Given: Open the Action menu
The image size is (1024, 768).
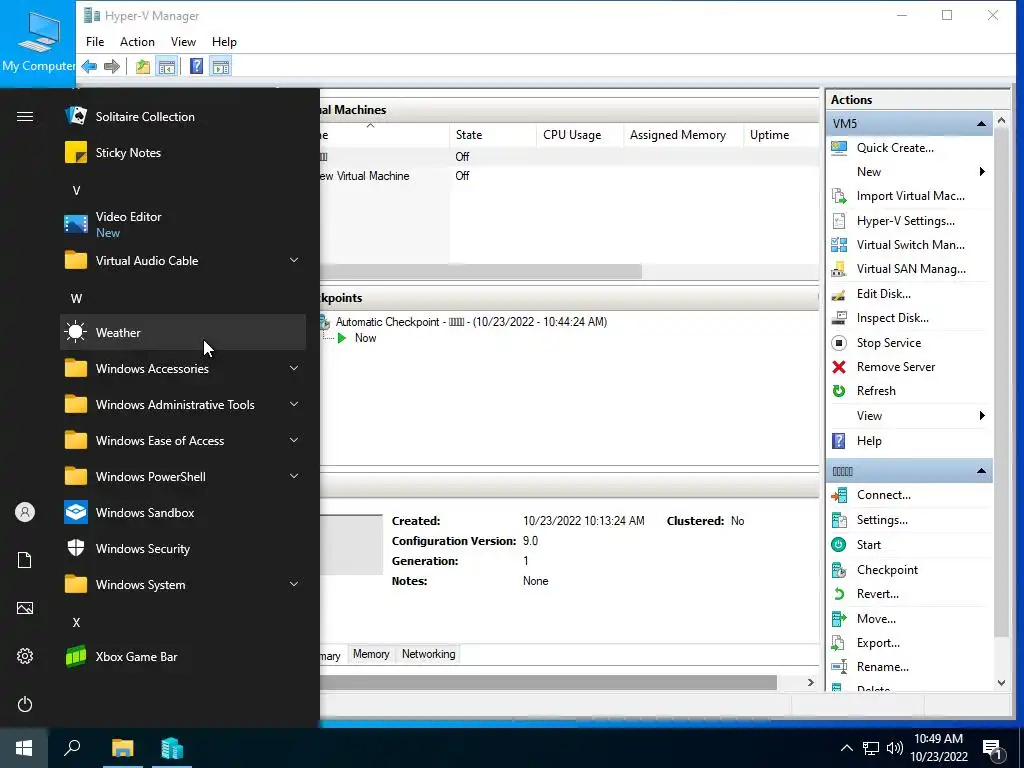Looking at the screenshot, I should coord(137,42).
